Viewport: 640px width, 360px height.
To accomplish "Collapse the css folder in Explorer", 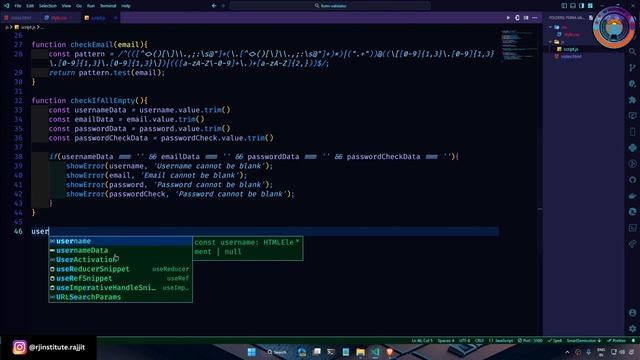I will tap(551, 27).
